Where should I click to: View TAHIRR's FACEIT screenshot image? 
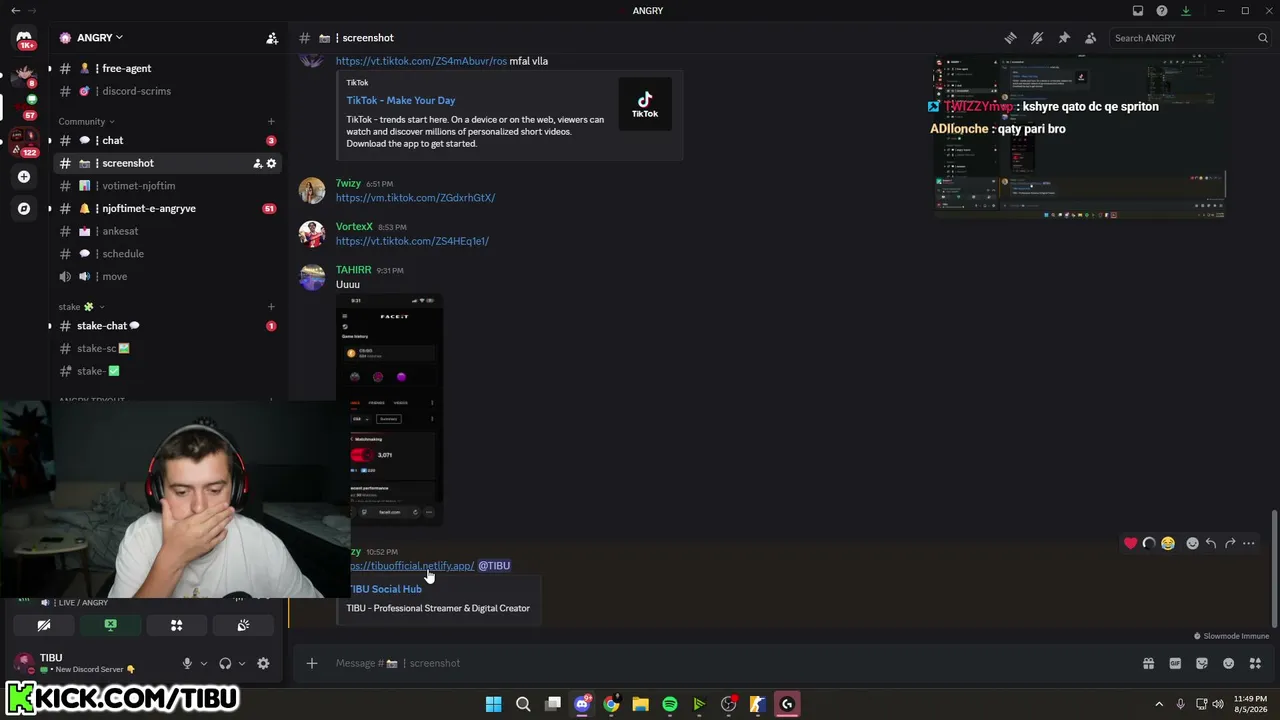coord(389,410)
